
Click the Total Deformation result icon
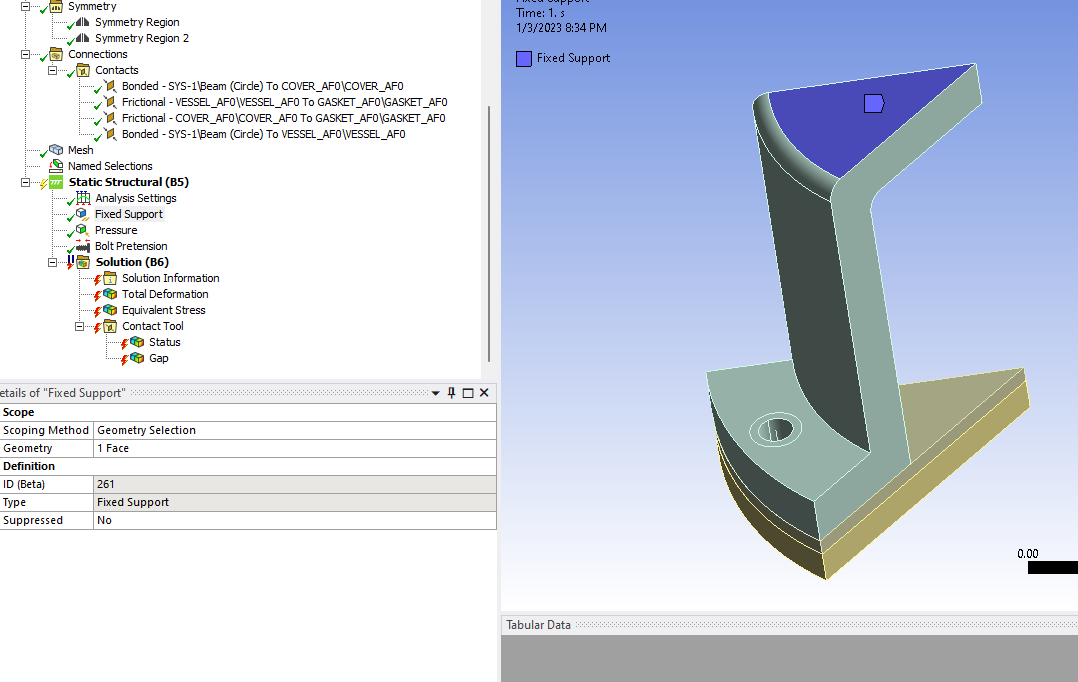[x=110, y=294]
